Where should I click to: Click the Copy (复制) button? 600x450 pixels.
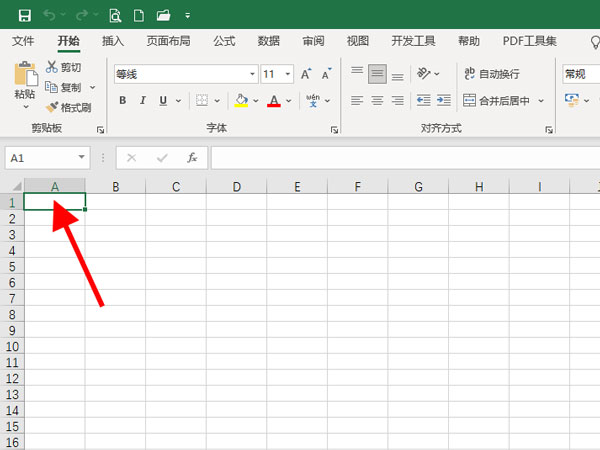click(65, 87)
